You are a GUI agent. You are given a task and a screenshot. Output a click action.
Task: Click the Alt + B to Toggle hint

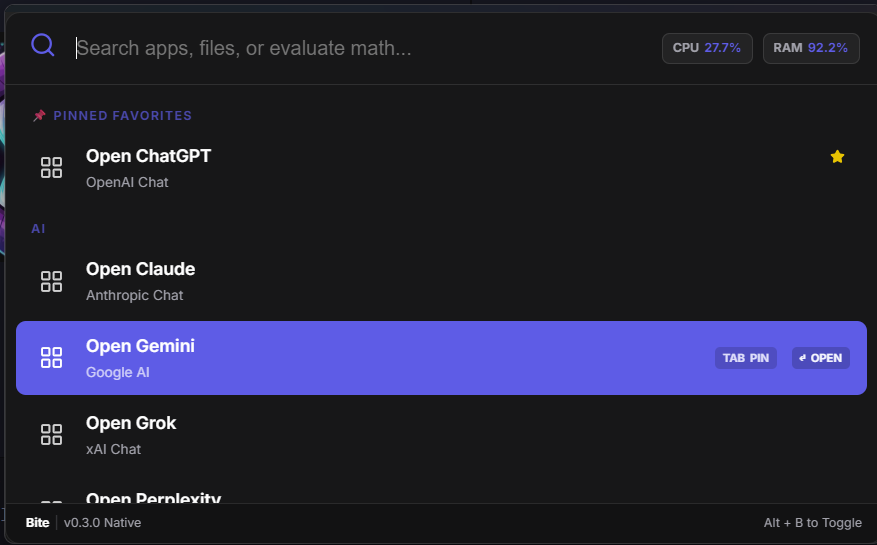point(811,523)
